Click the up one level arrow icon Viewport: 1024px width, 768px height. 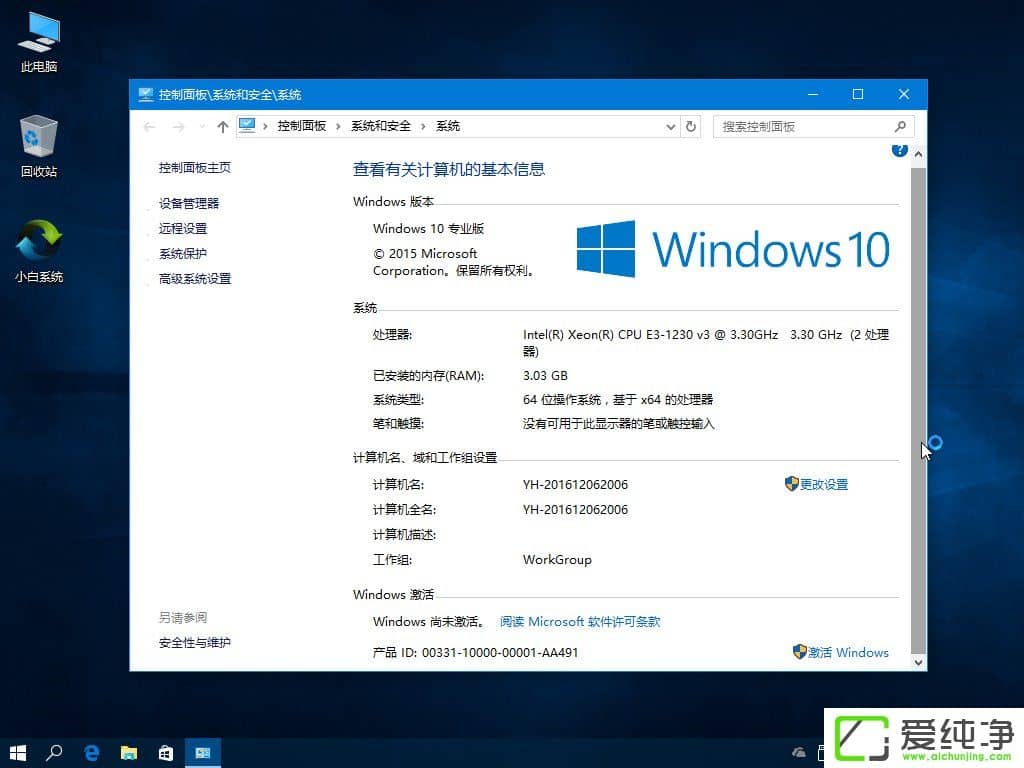pyautogui.click(x=222, y=126)
